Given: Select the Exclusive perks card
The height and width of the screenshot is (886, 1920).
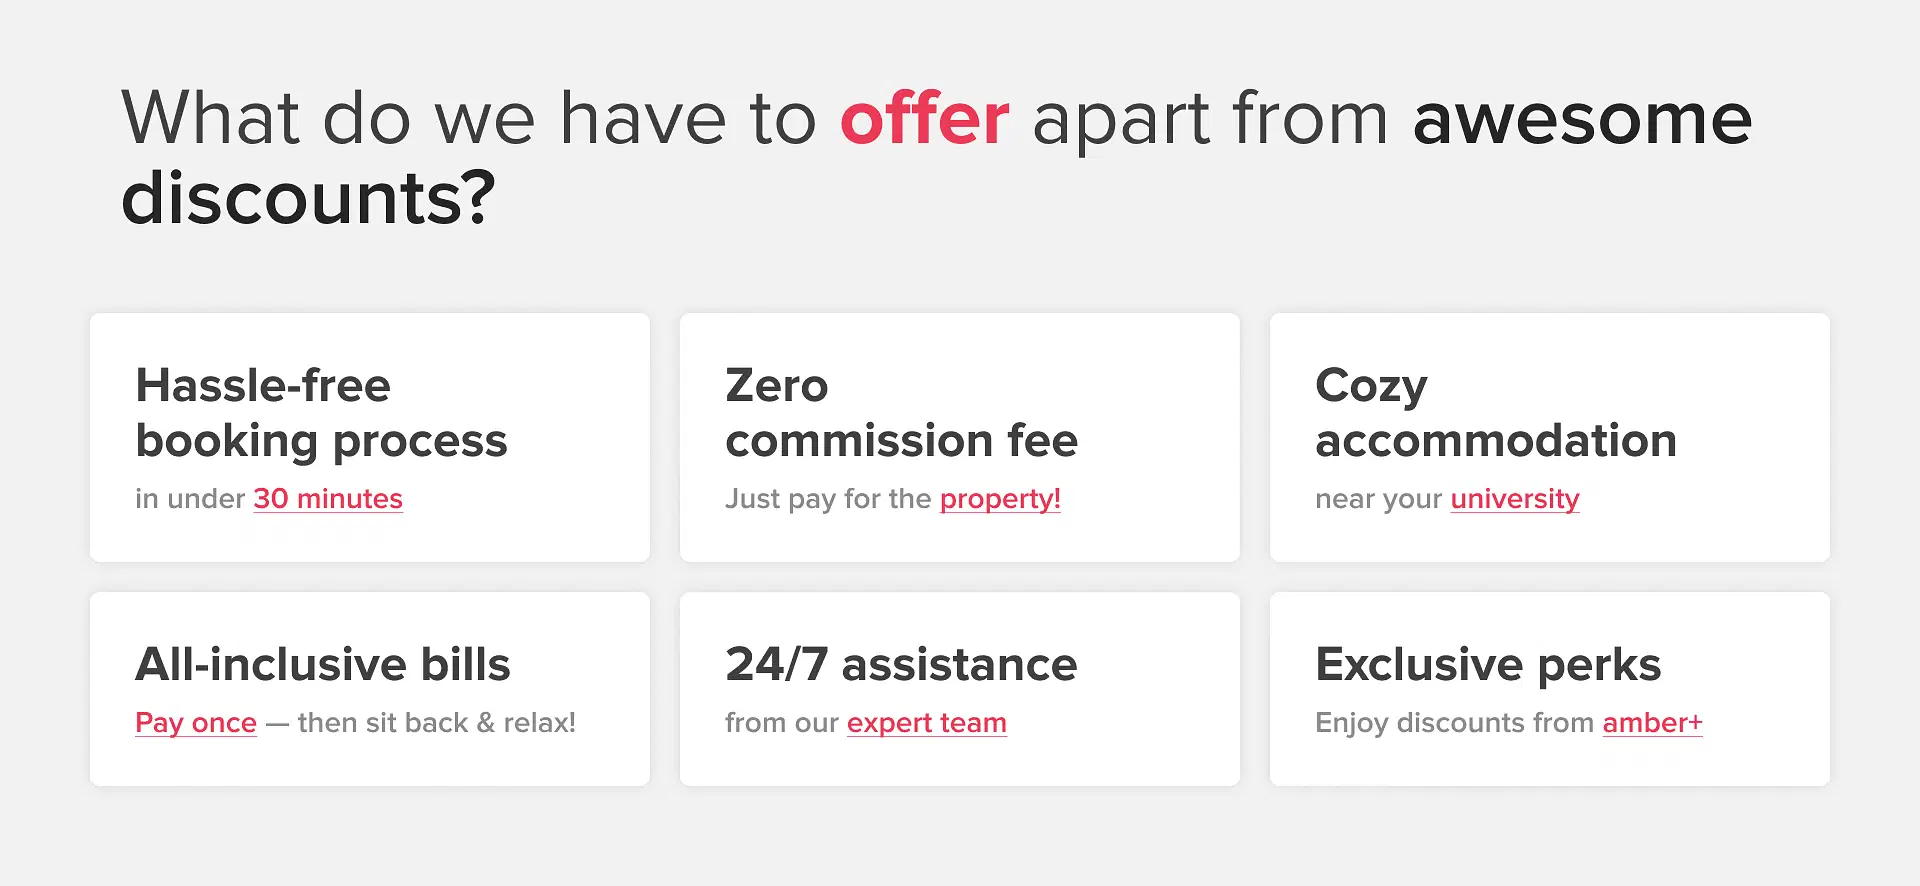Looking at the screenshot, I should pyautogui.click(x=1550, y=689).
